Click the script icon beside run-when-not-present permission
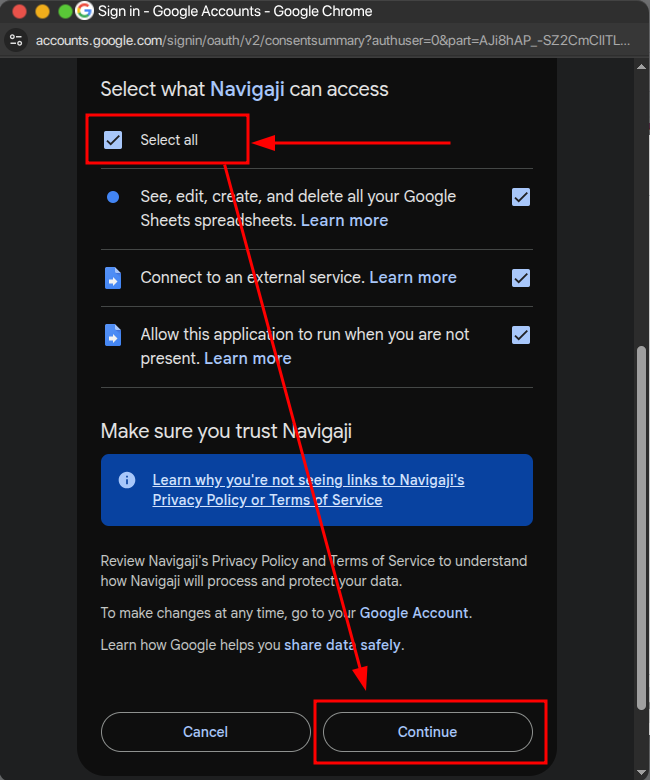The image size is (650, 780). pos(113,335)
